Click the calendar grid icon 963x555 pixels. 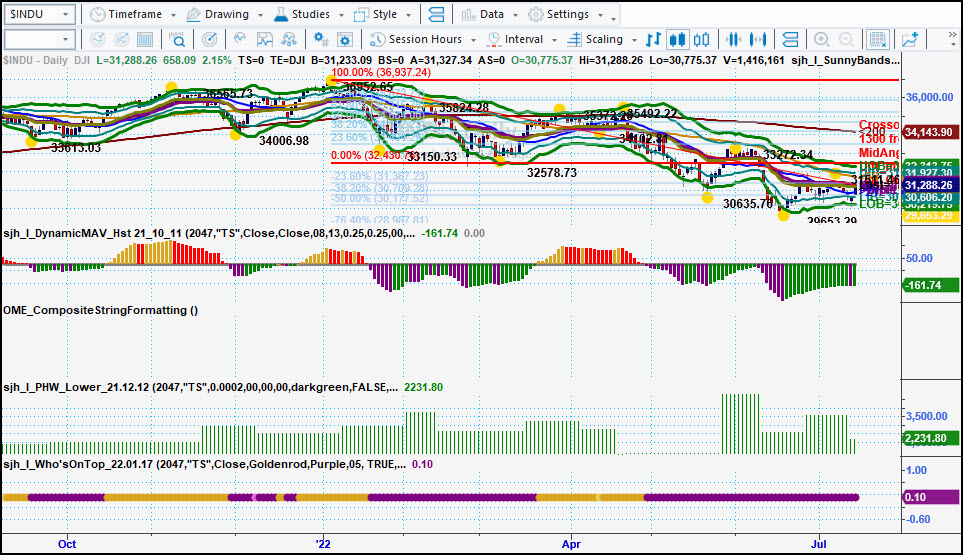(x=145, y=39)
